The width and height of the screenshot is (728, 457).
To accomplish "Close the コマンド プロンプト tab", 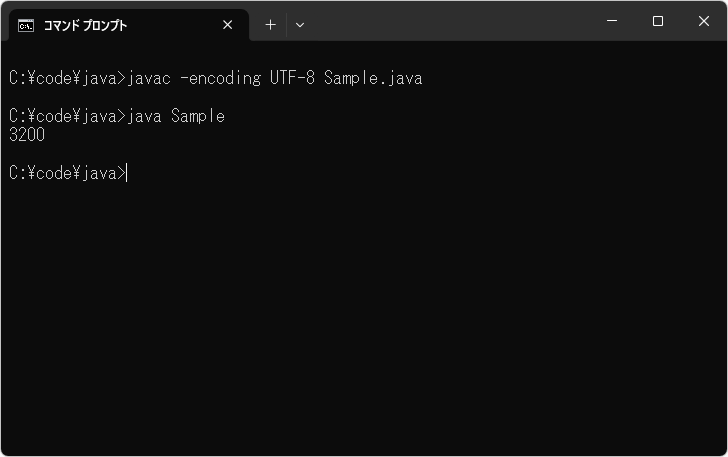I will coord(228,25).
